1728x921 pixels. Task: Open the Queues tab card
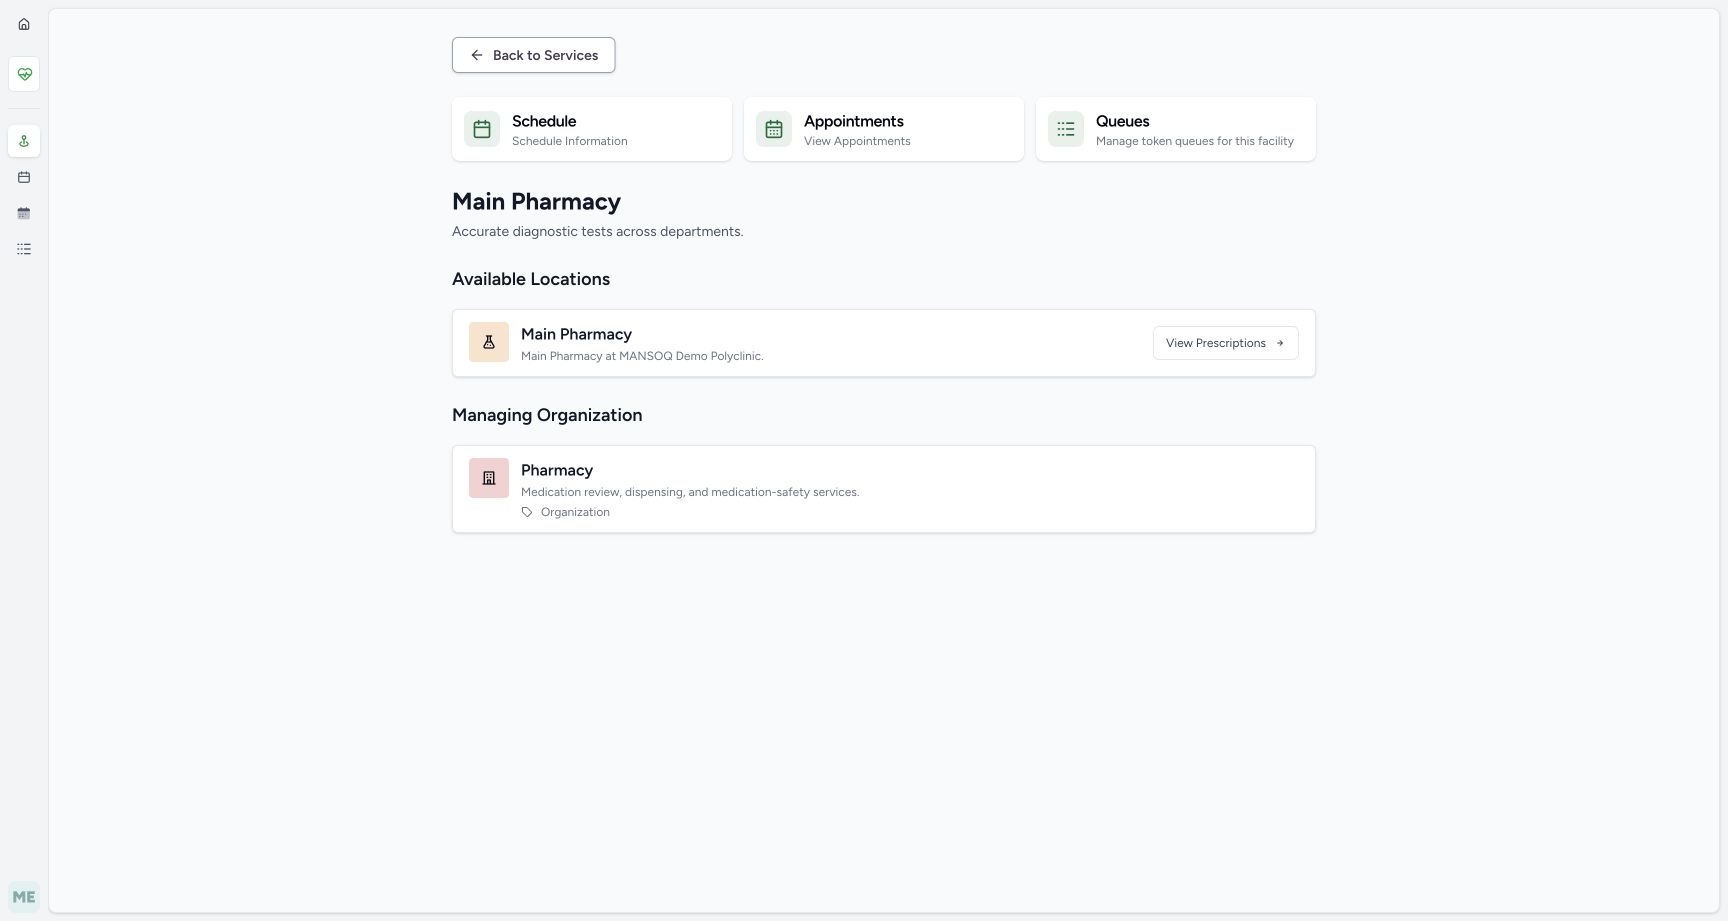point(1176,129)
